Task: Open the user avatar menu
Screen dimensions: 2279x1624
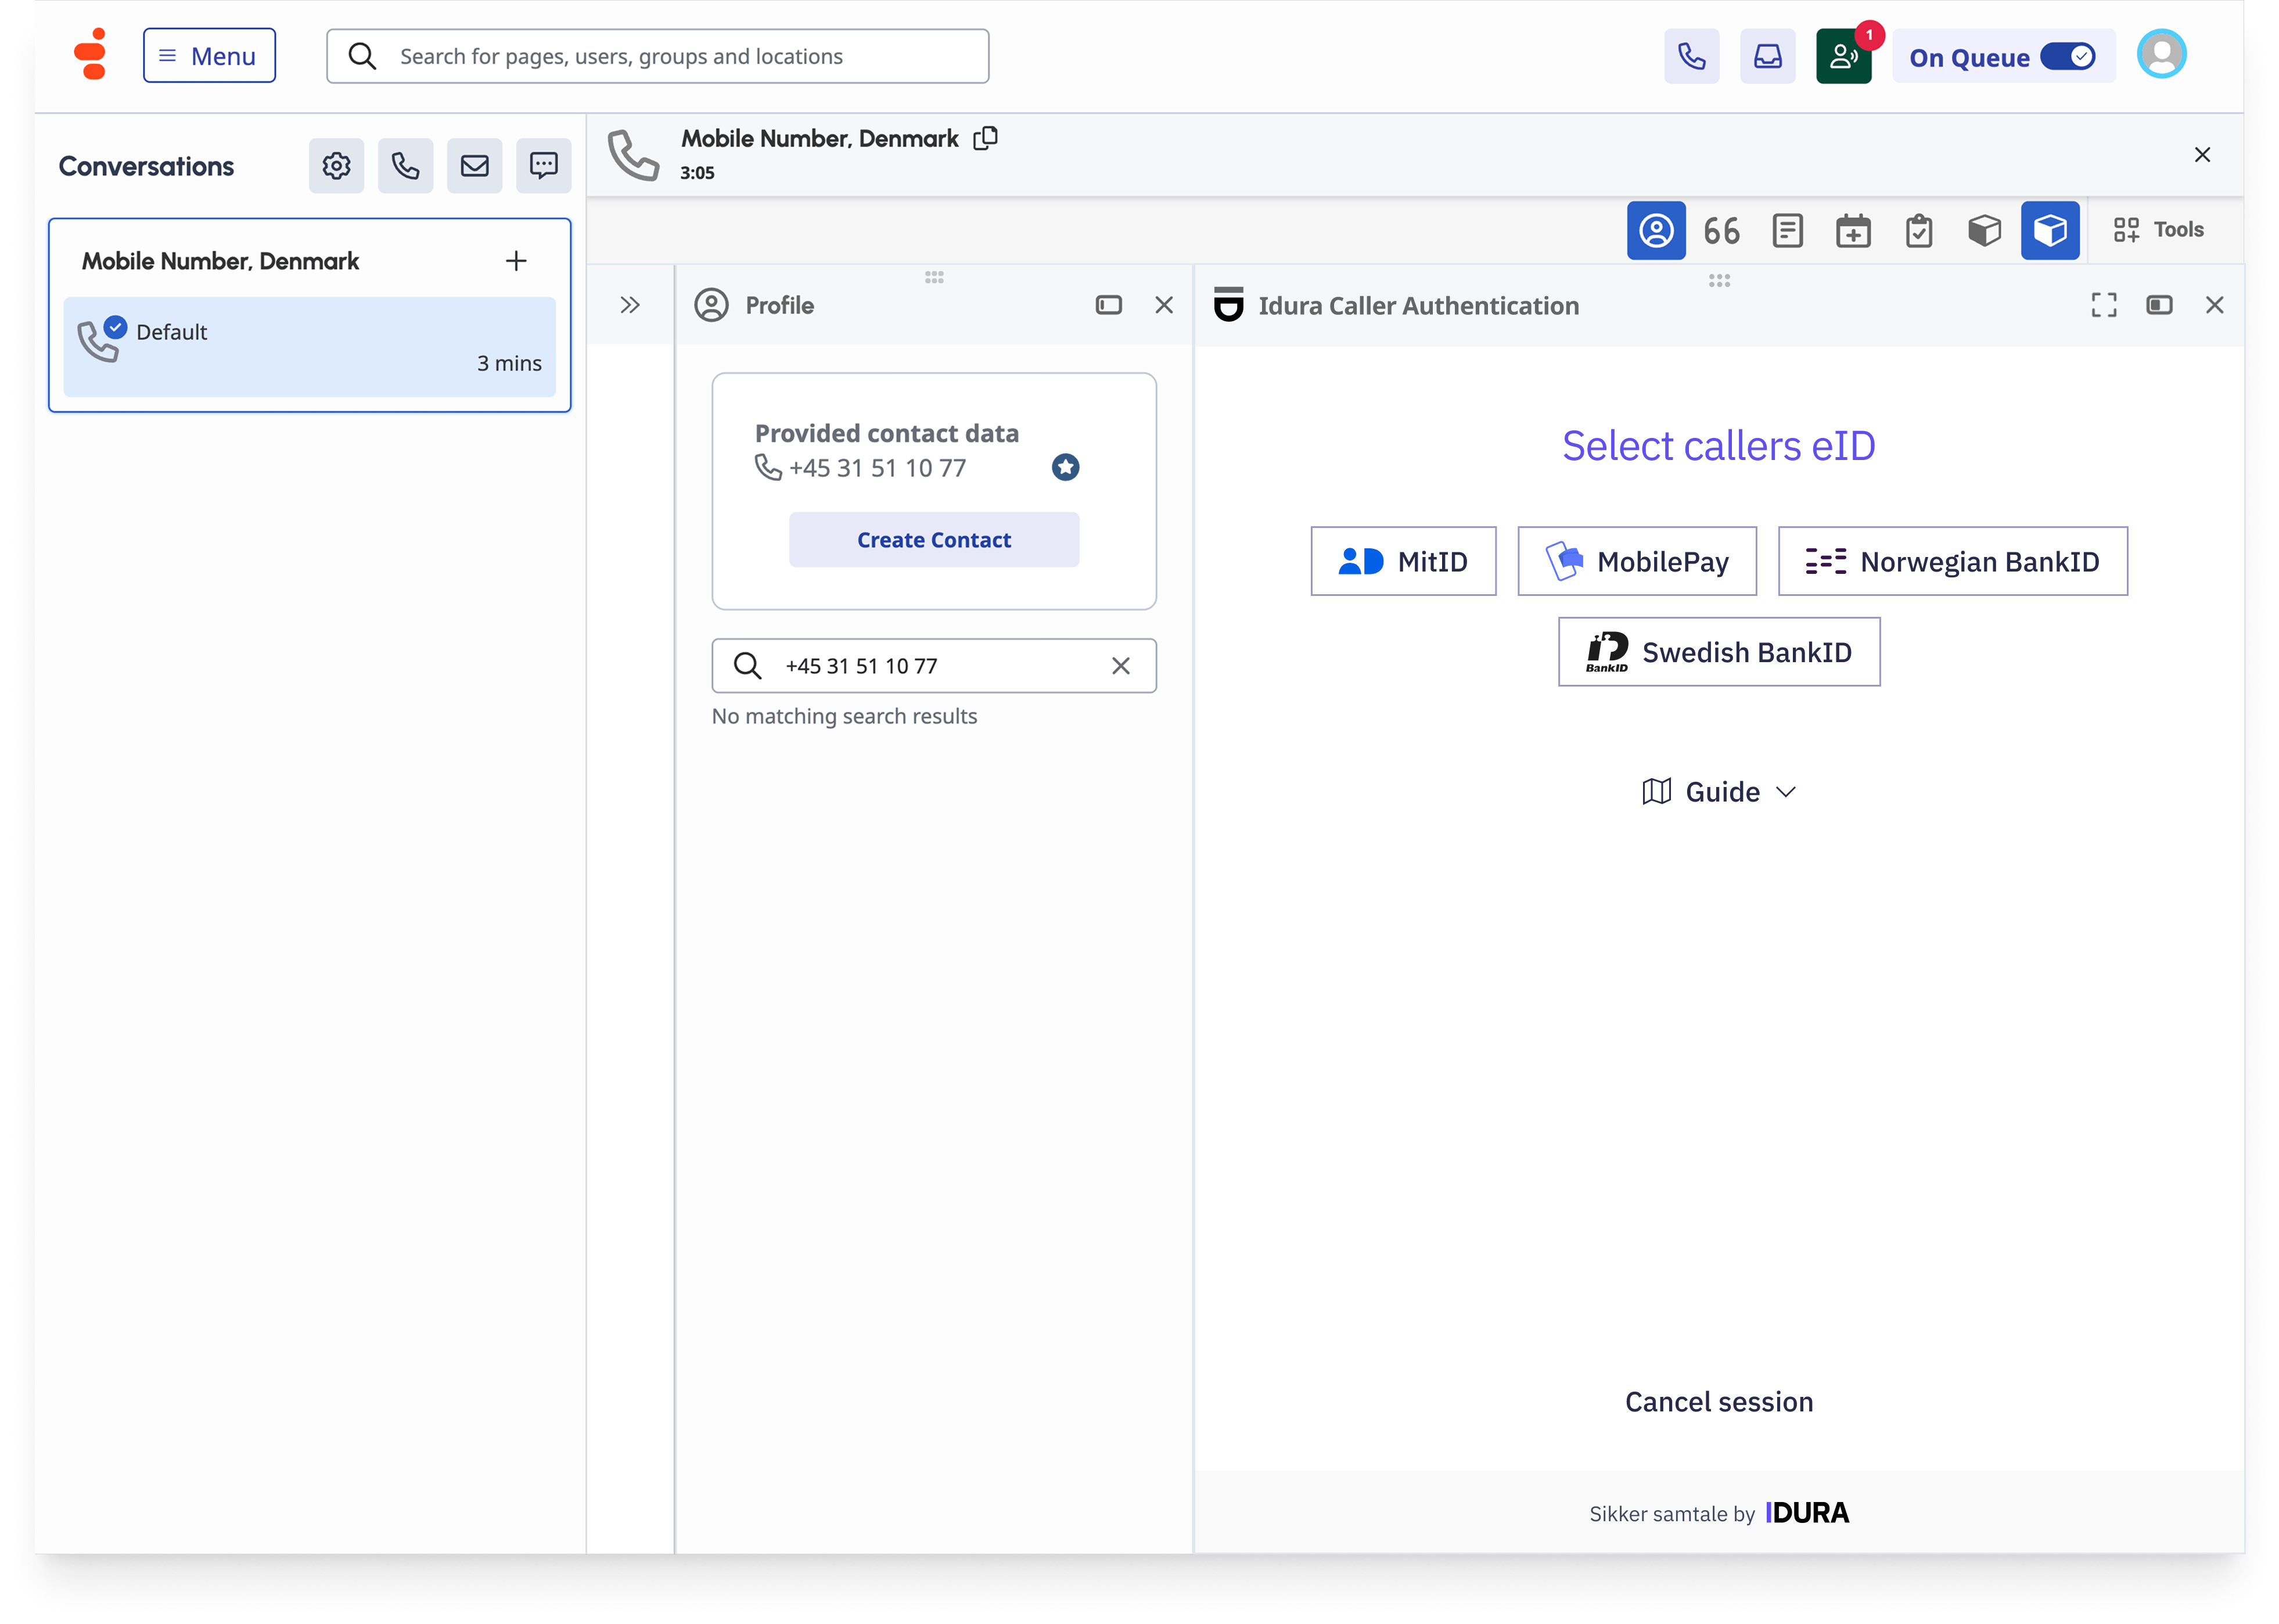Action: click(x=2161, y=55)
